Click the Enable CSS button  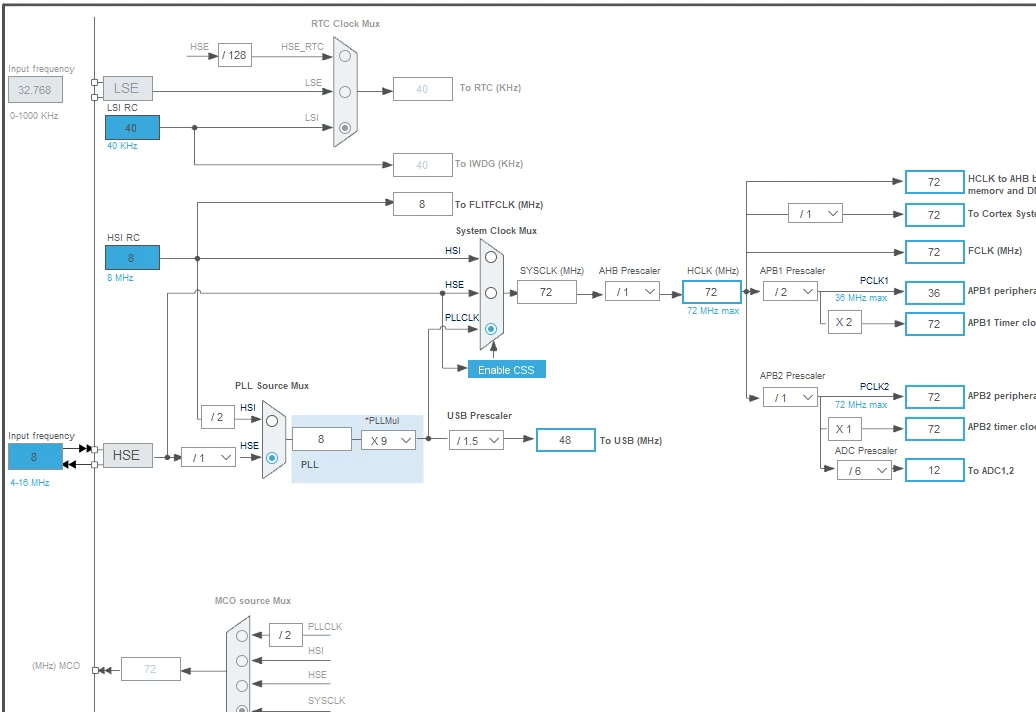(x=507, y=370)
